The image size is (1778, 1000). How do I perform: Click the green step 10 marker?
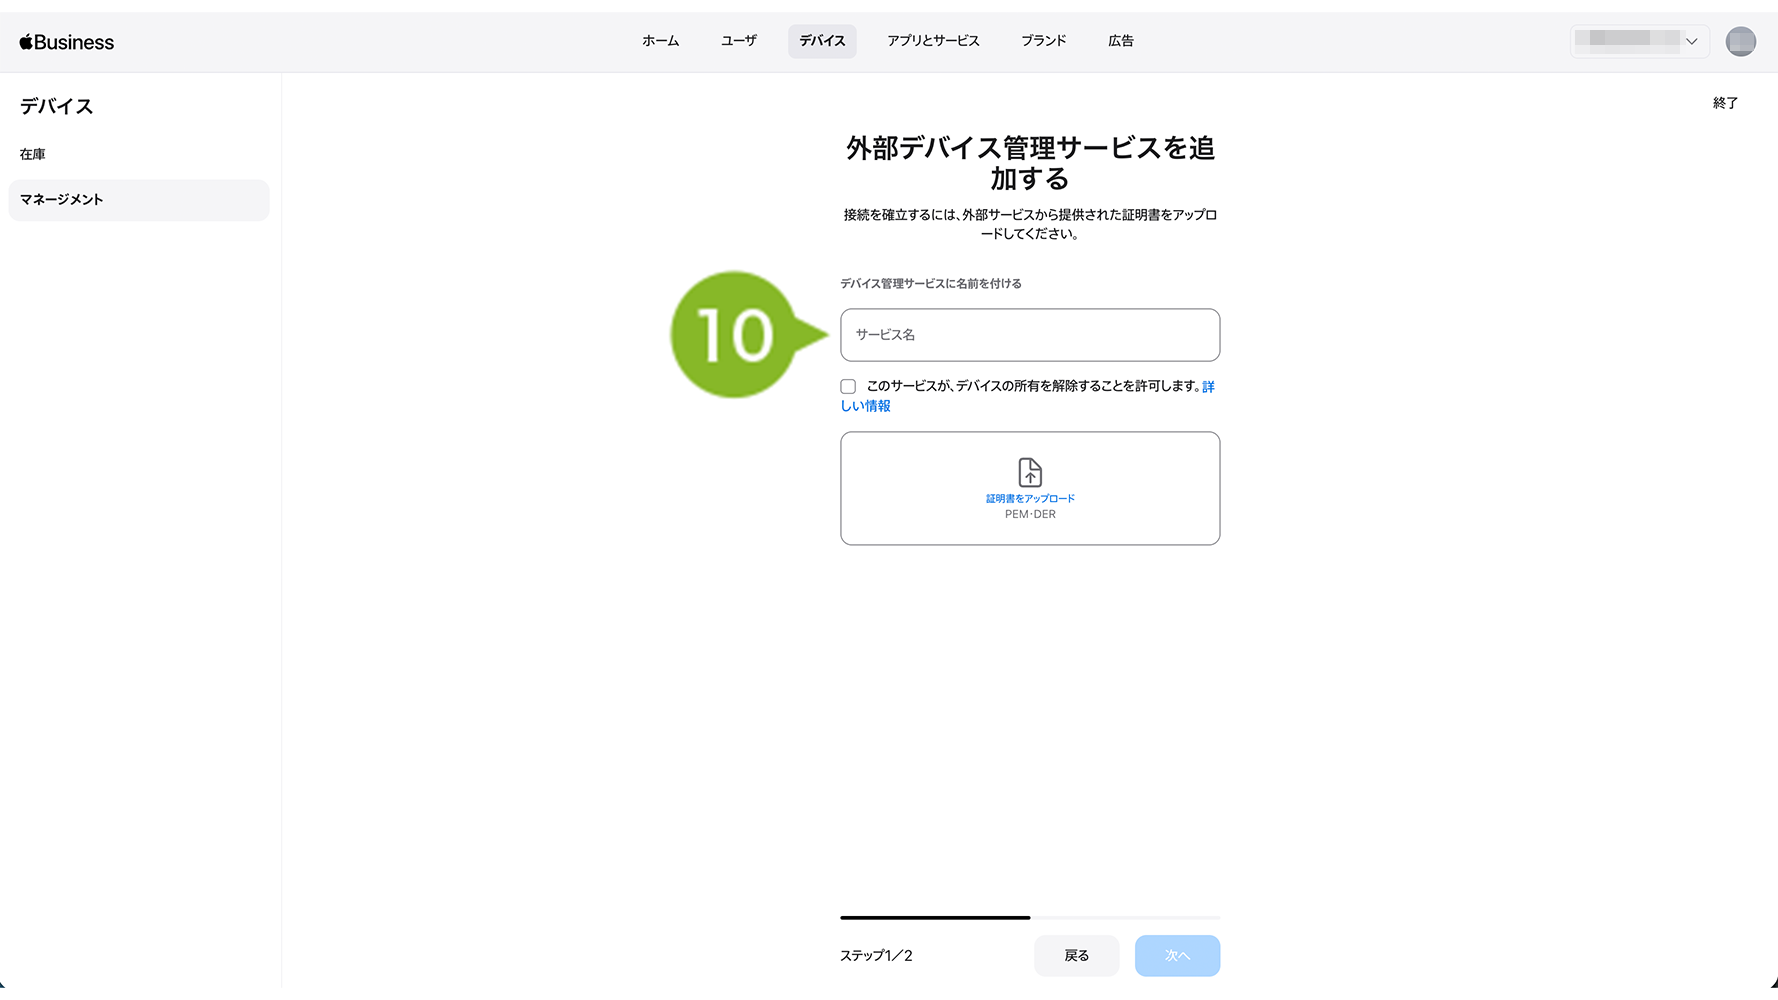click(736, 335)
